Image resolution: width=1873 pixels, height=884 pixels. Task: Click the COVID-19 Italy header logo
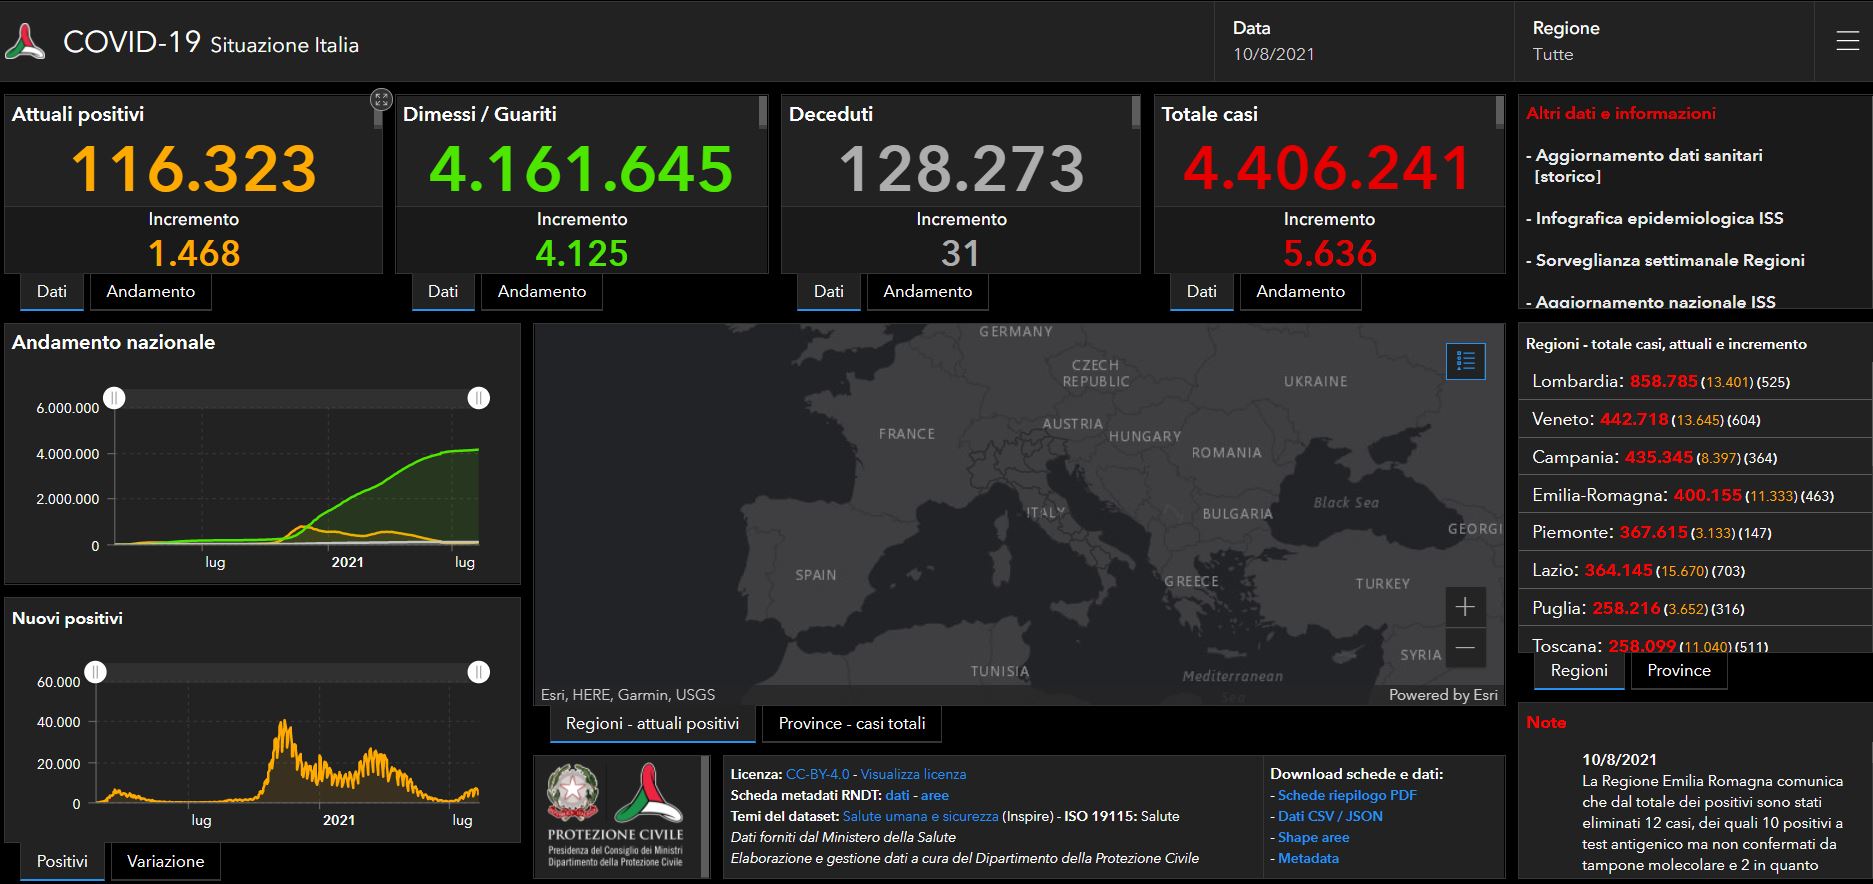coord(25,43)
